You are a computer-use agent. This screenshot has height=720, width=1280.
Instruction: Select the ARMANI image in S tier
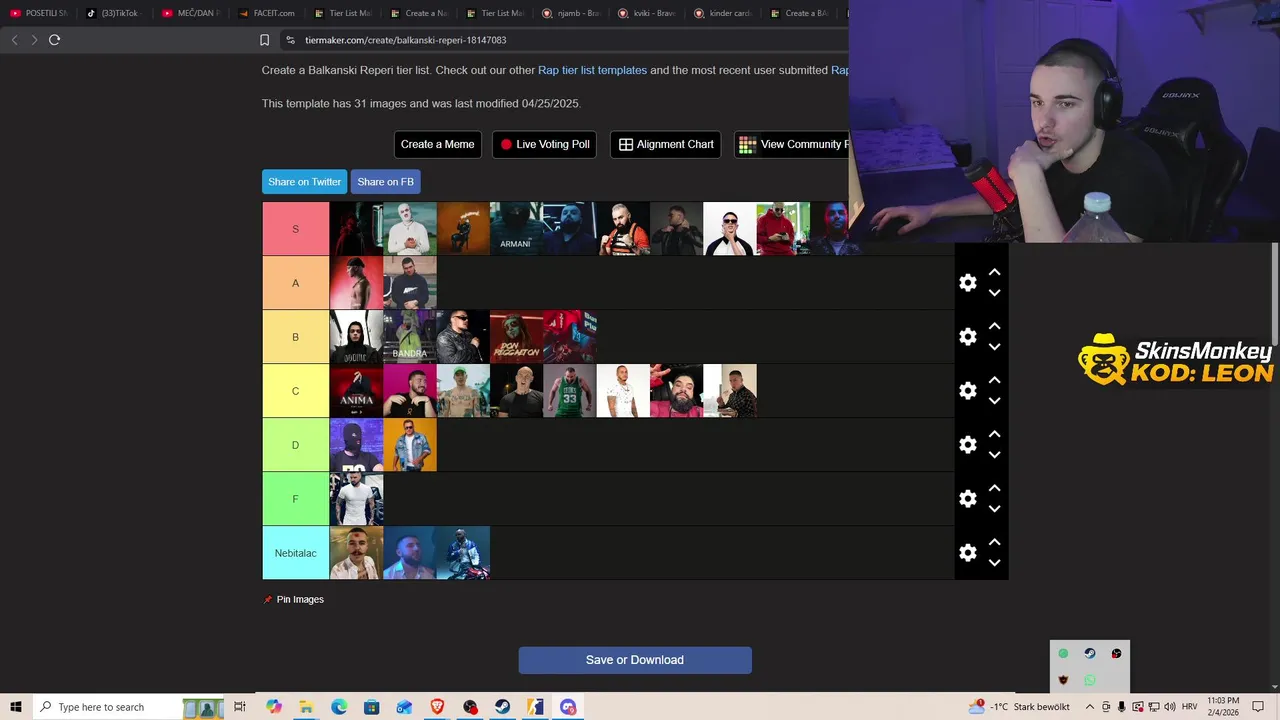click(516, 229)
